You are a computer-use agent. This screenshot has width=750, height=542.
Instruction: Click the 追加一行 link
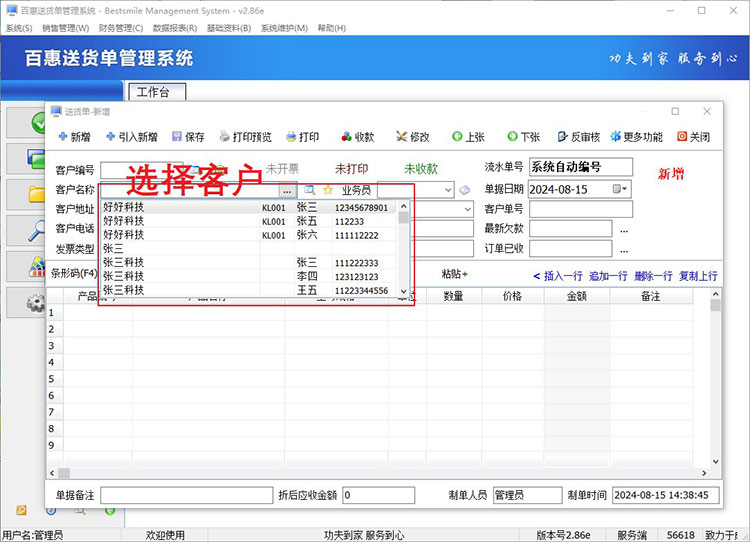point(608,276)
